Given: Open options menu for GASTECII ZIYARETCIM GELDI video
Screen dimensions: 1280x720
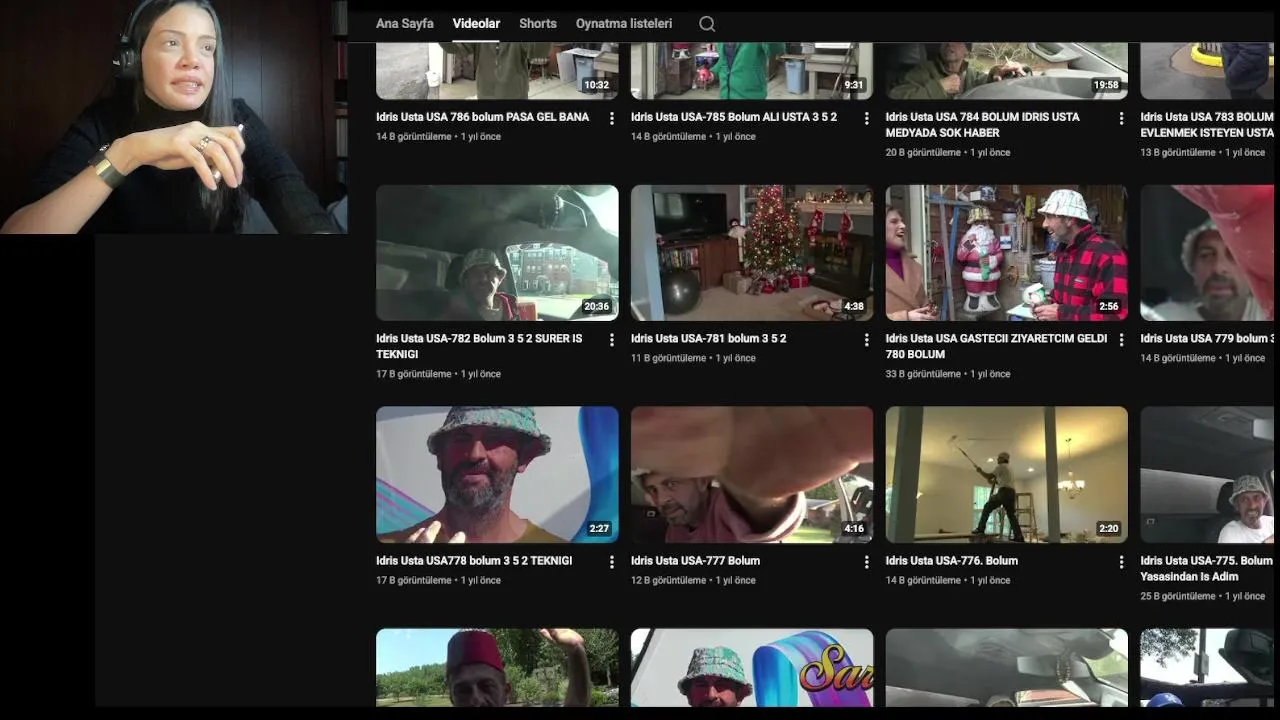Looking at the screenshot, I should point(1121,340).
